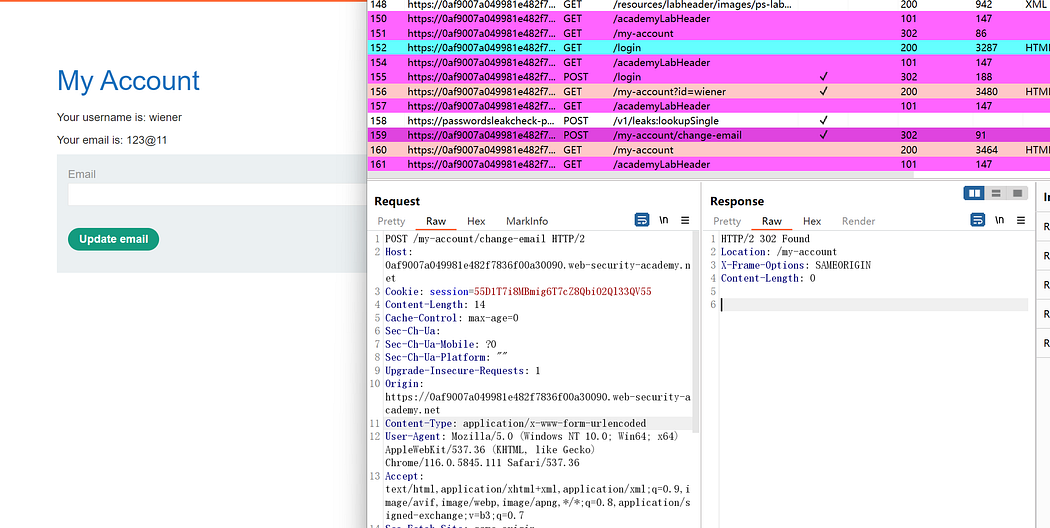Viewport: 1050px width, 528px height.
Task: Select combined tabbed layout view
Action: [1018, 193]
